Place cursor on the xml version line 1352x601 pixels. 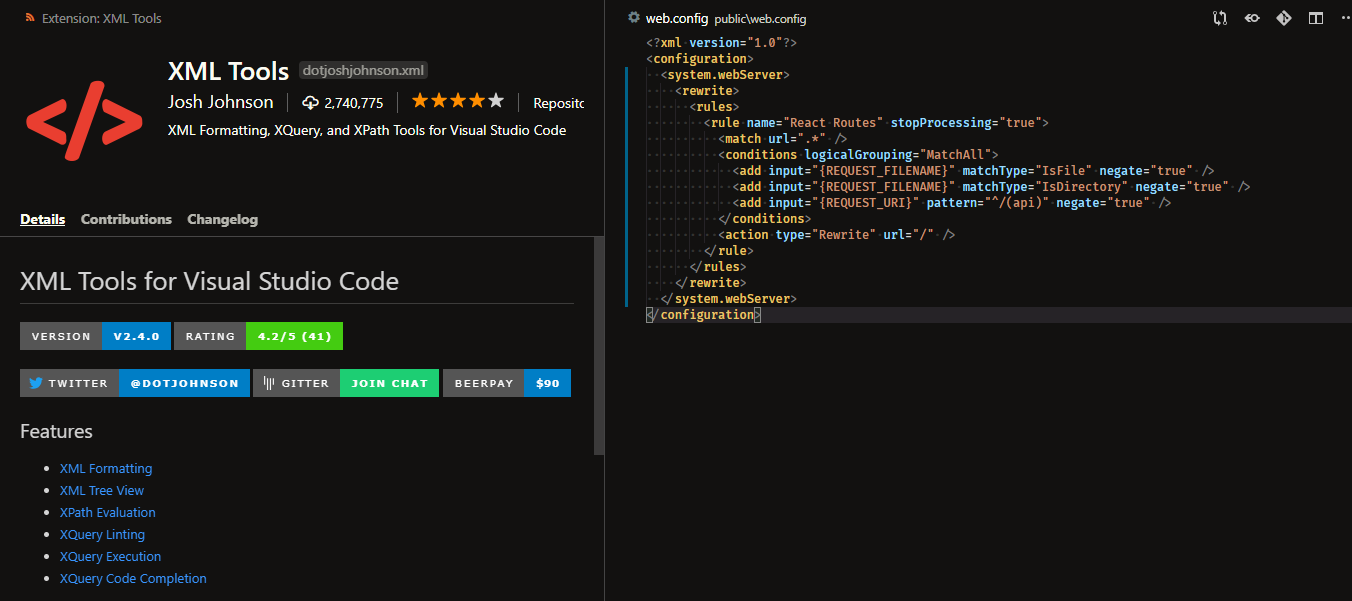(721, 42)
